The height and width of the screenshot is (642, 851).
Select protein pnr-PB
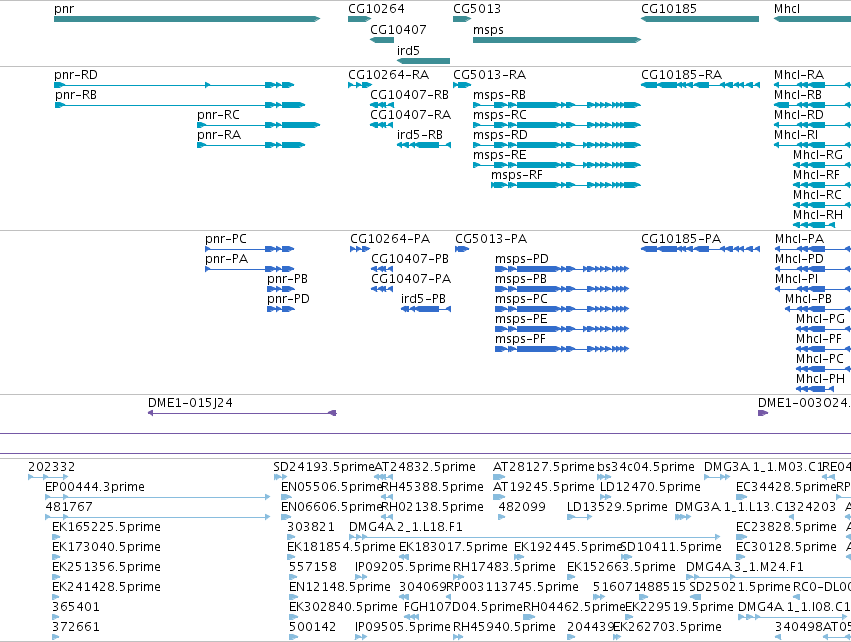pos(281,289)
